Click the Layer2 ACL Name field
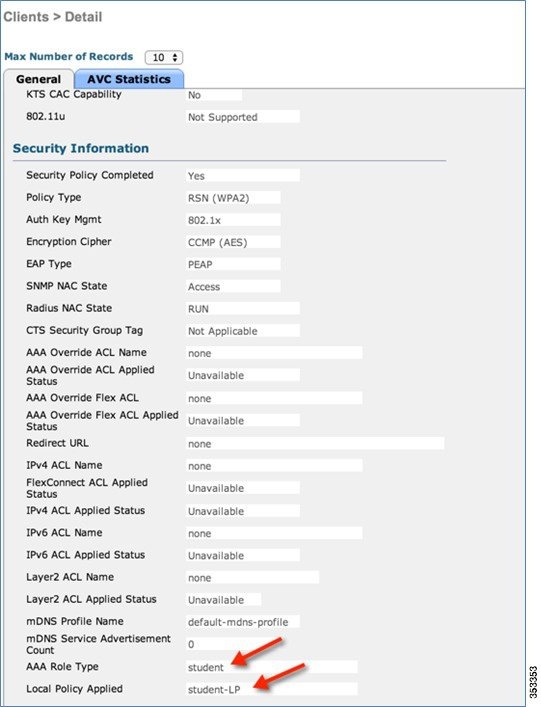The image size is (541, 707). tap(252, 577)
